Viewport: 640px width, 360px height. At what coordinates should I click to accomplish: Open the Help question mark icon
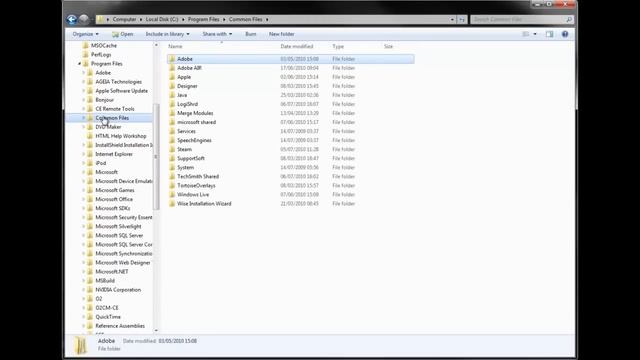pyautogui.click(x=565, y=34)
